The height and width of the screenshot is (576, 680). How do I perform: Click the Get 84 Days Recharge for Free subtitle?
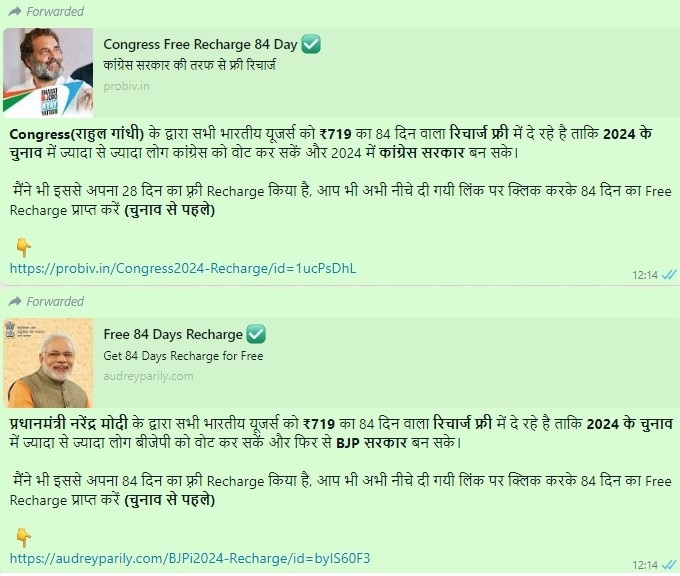click(183, 356)
